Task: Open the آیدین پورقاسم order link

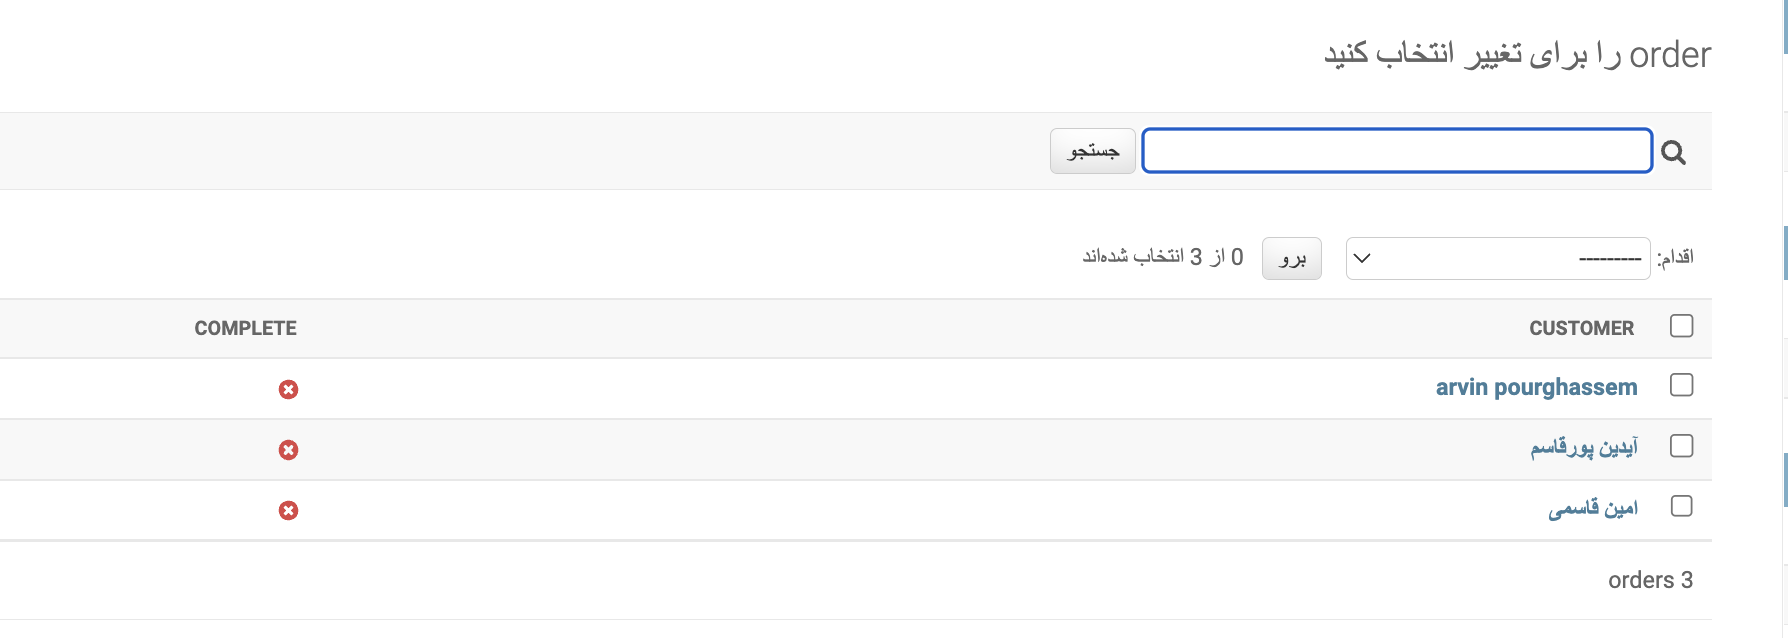Action: point(1584,447)
